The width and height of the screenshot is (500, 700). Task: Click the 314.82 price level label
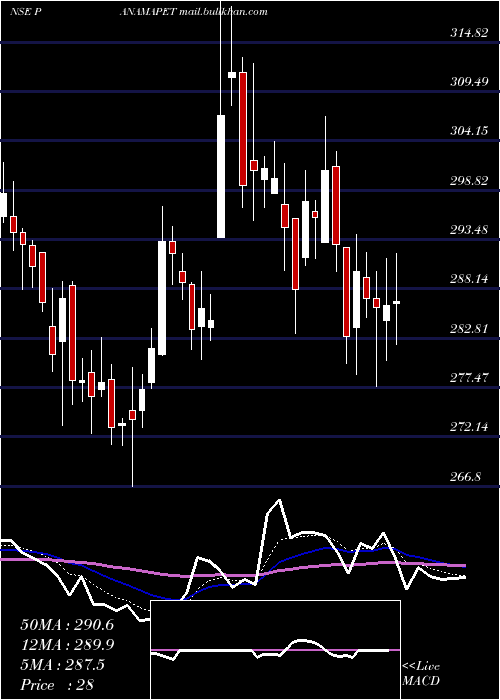tap(468, 32)
